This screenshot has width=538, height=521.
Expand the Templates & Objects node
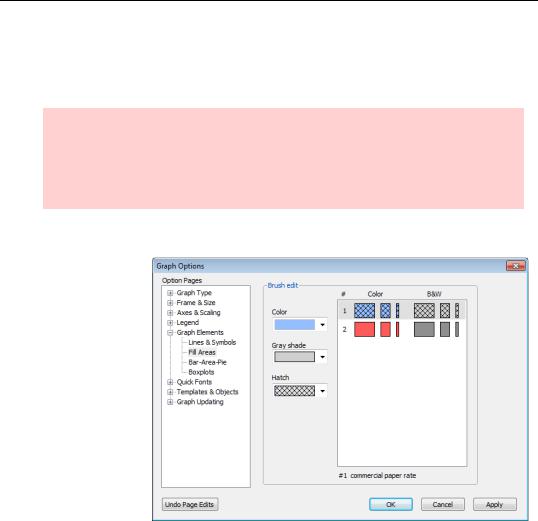click(x=170, y=392)
